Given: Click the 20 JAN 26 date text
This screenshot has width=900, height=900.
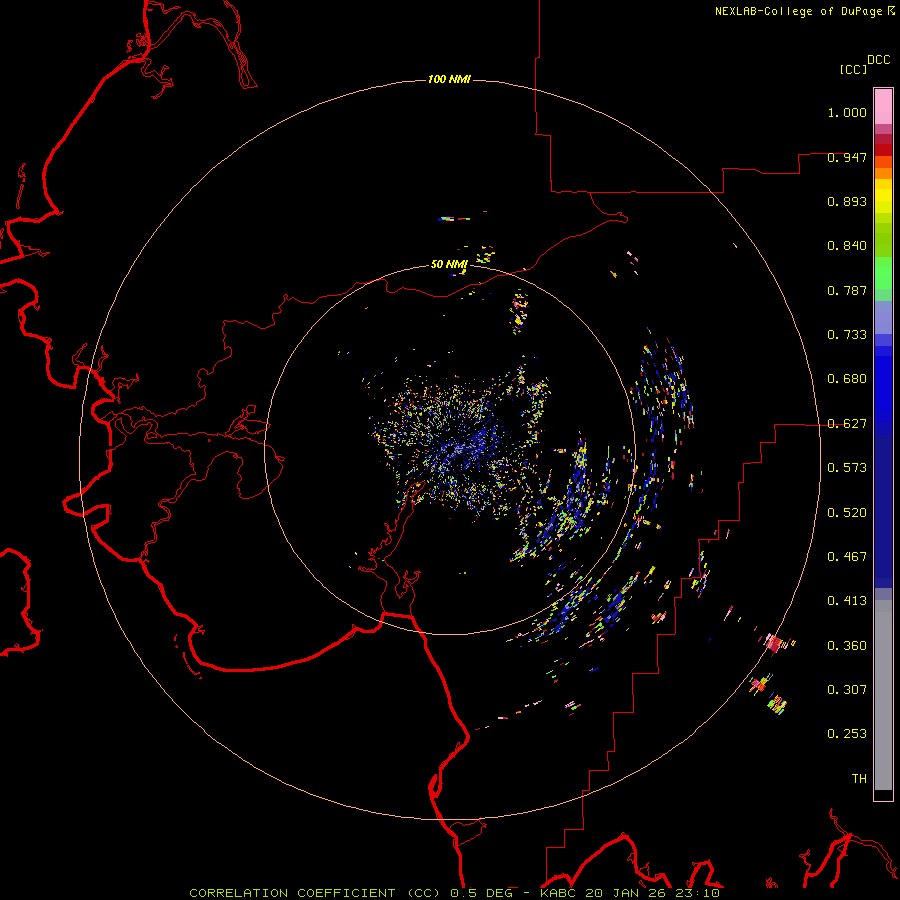Looking at the screenshot, I should tap(627, 893).
